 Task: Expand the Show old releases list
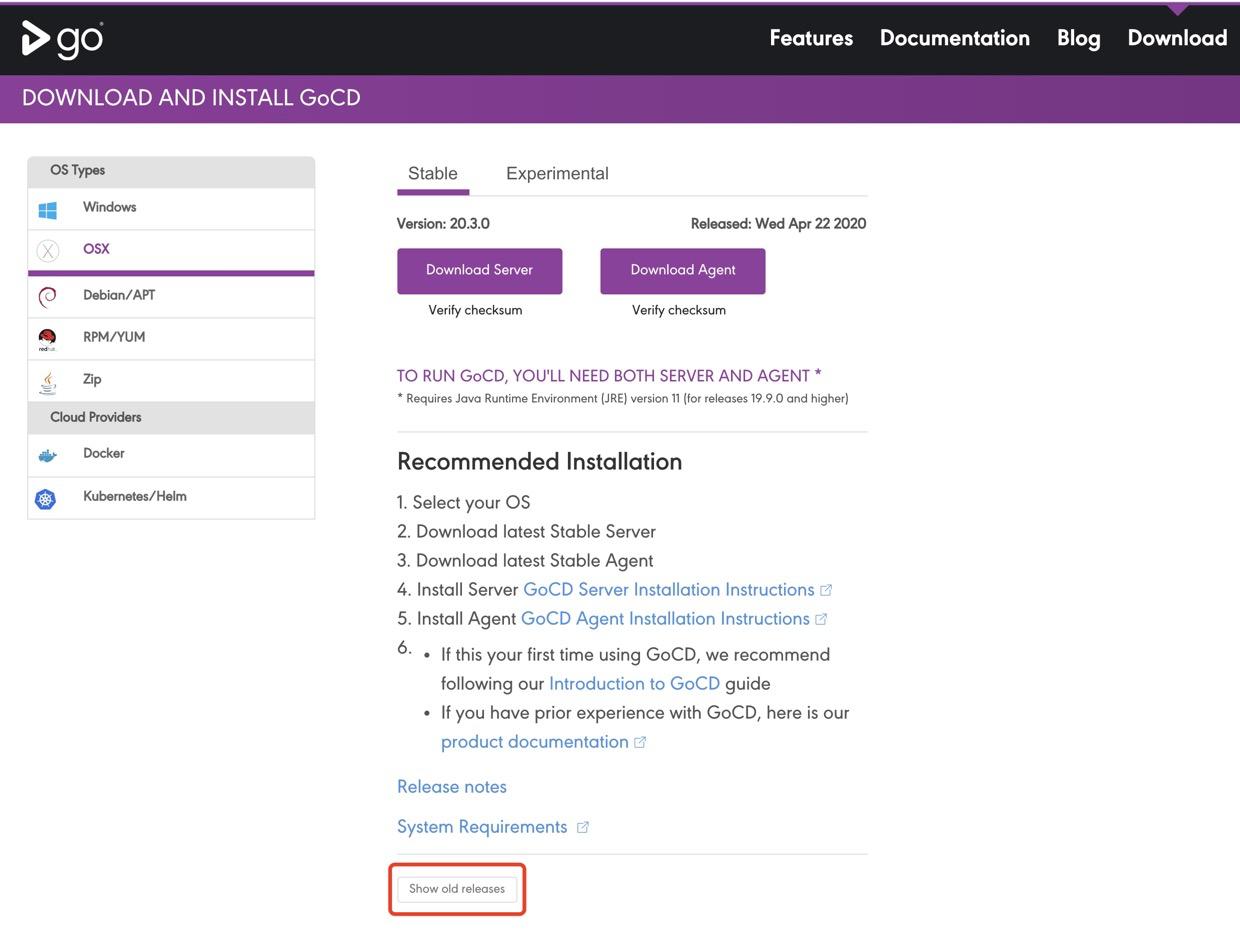[x=457, y=889]
